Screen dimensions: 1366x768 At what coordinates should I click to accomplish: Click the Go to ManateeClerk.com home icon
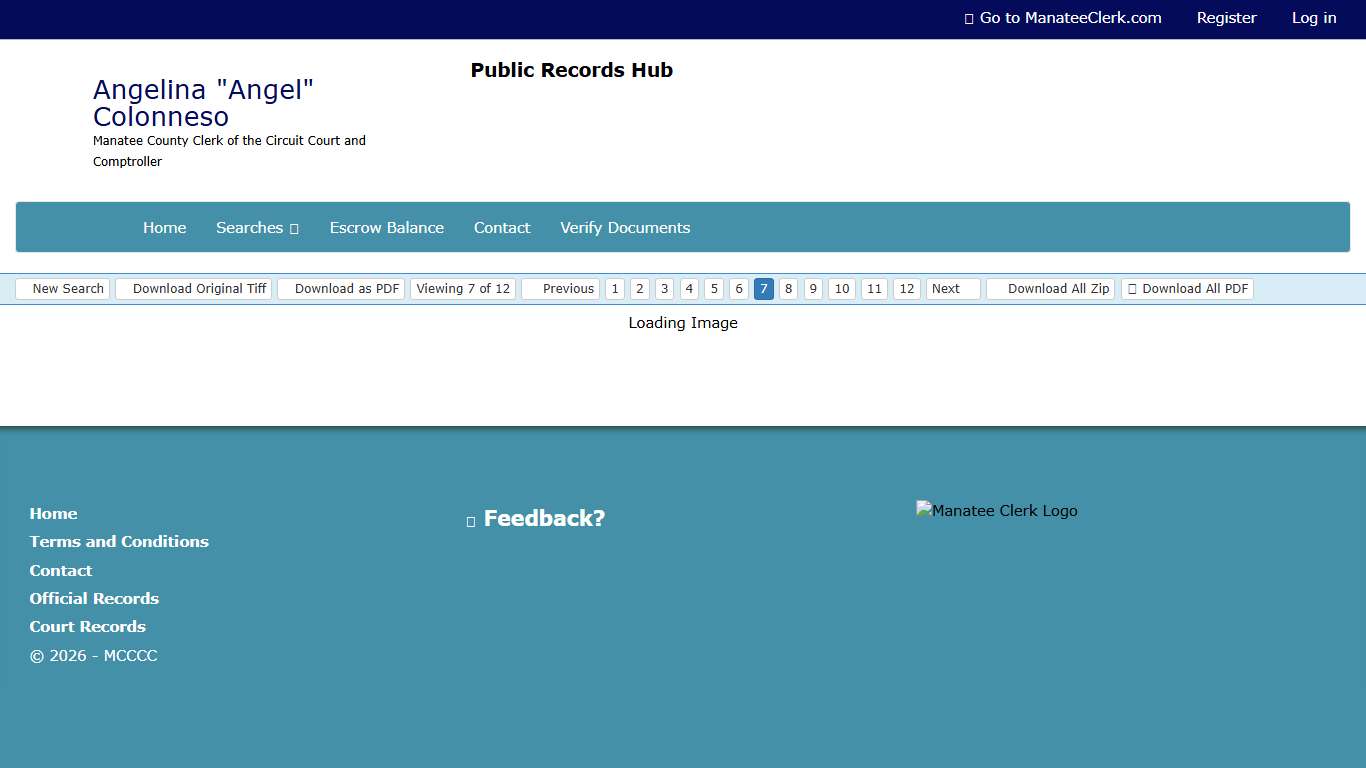click(x=968, y=18)
